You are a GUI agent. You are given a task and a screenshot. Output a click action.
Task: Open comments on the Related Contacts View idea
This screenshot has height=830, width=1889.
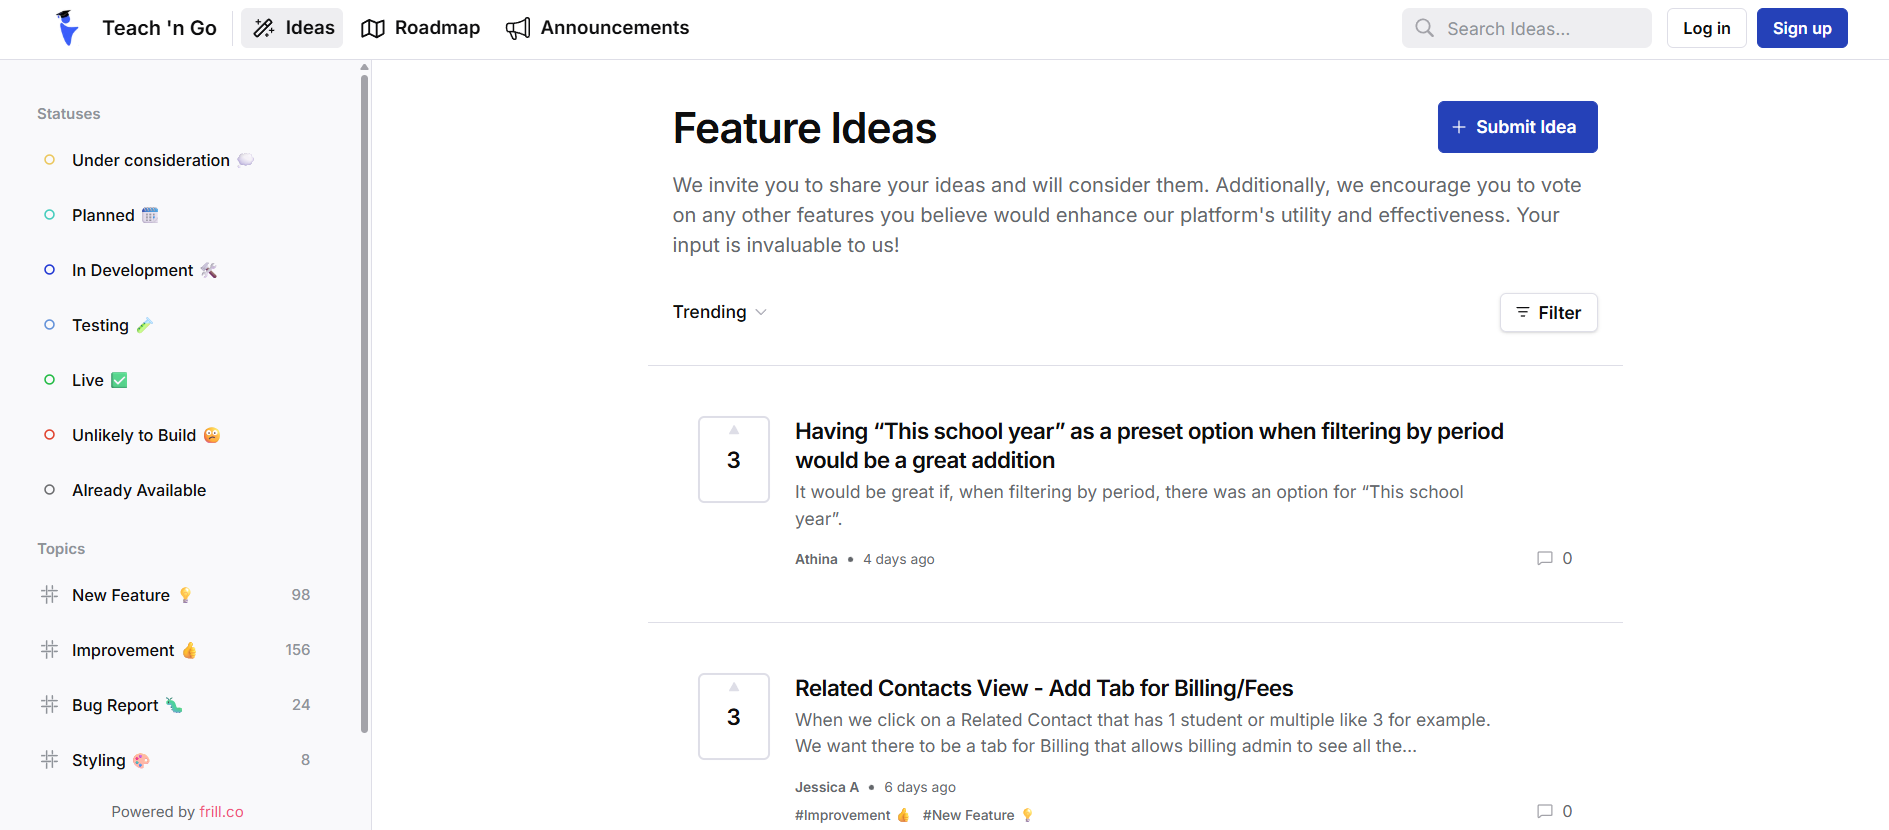[1554, 811]
